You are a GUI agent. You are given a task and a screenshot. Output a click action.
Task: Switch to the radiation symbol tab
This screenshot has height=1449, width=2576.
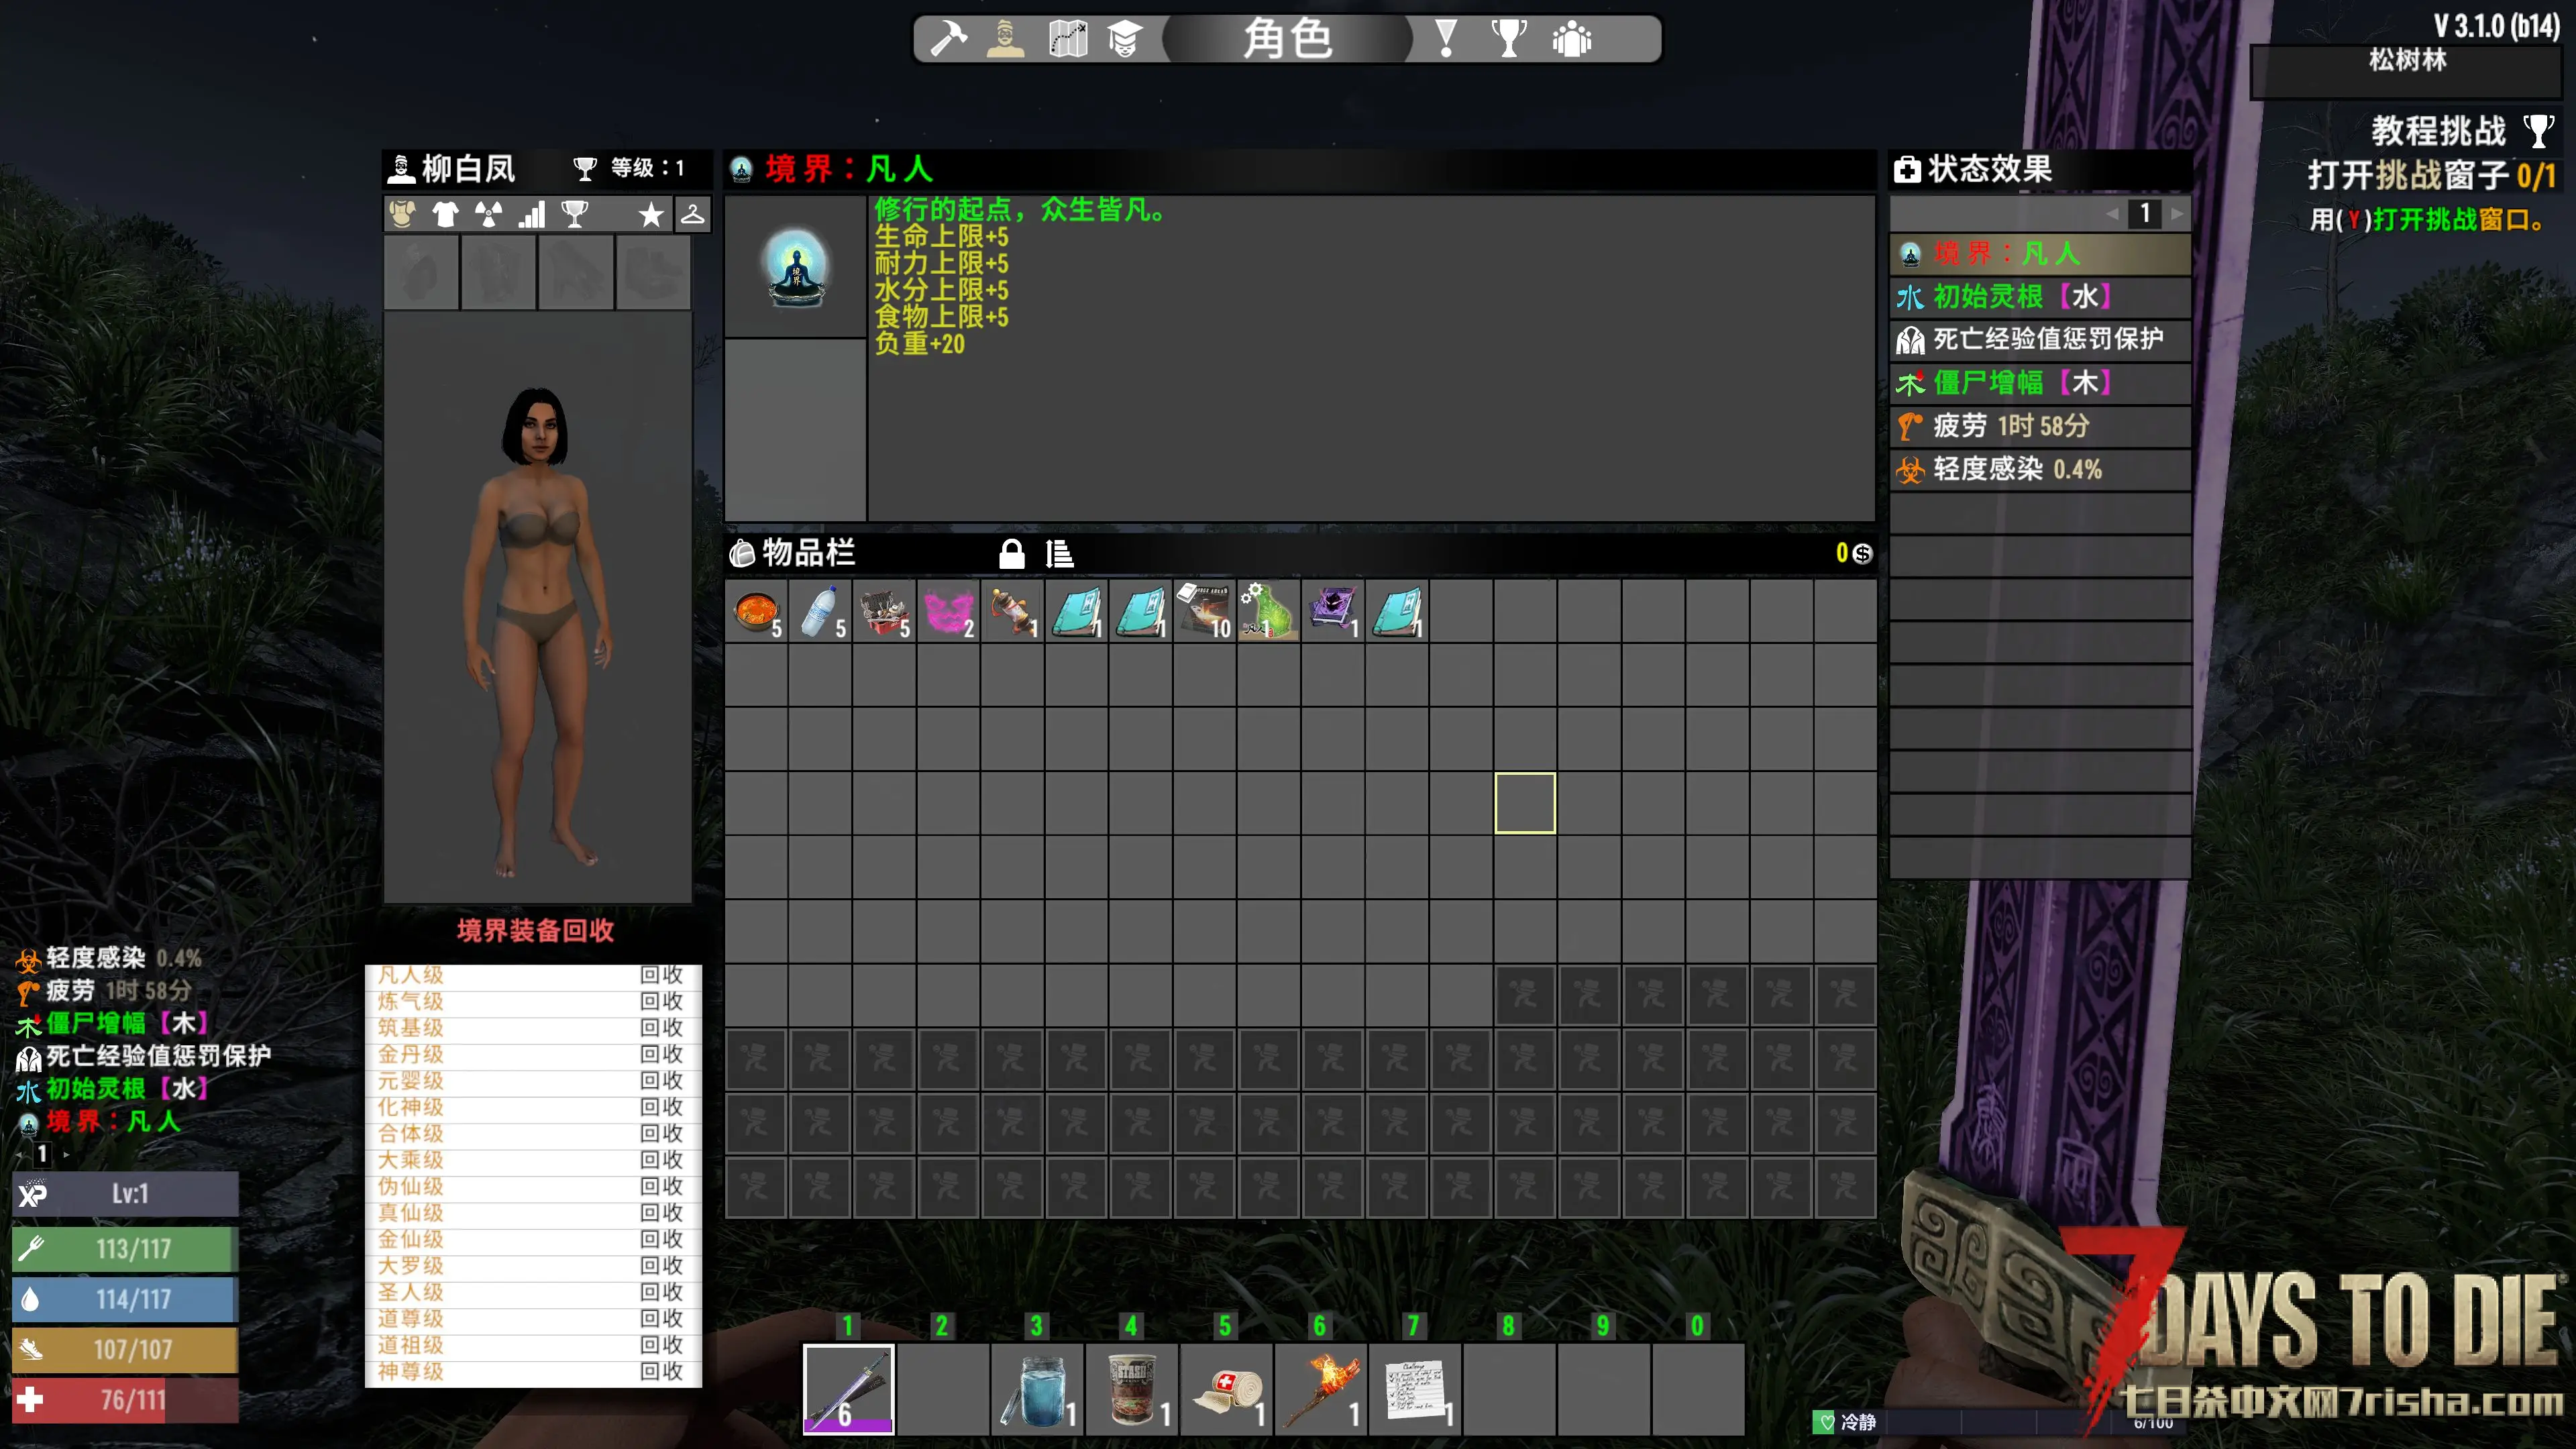pyautogui.click(x=489, y=214)
